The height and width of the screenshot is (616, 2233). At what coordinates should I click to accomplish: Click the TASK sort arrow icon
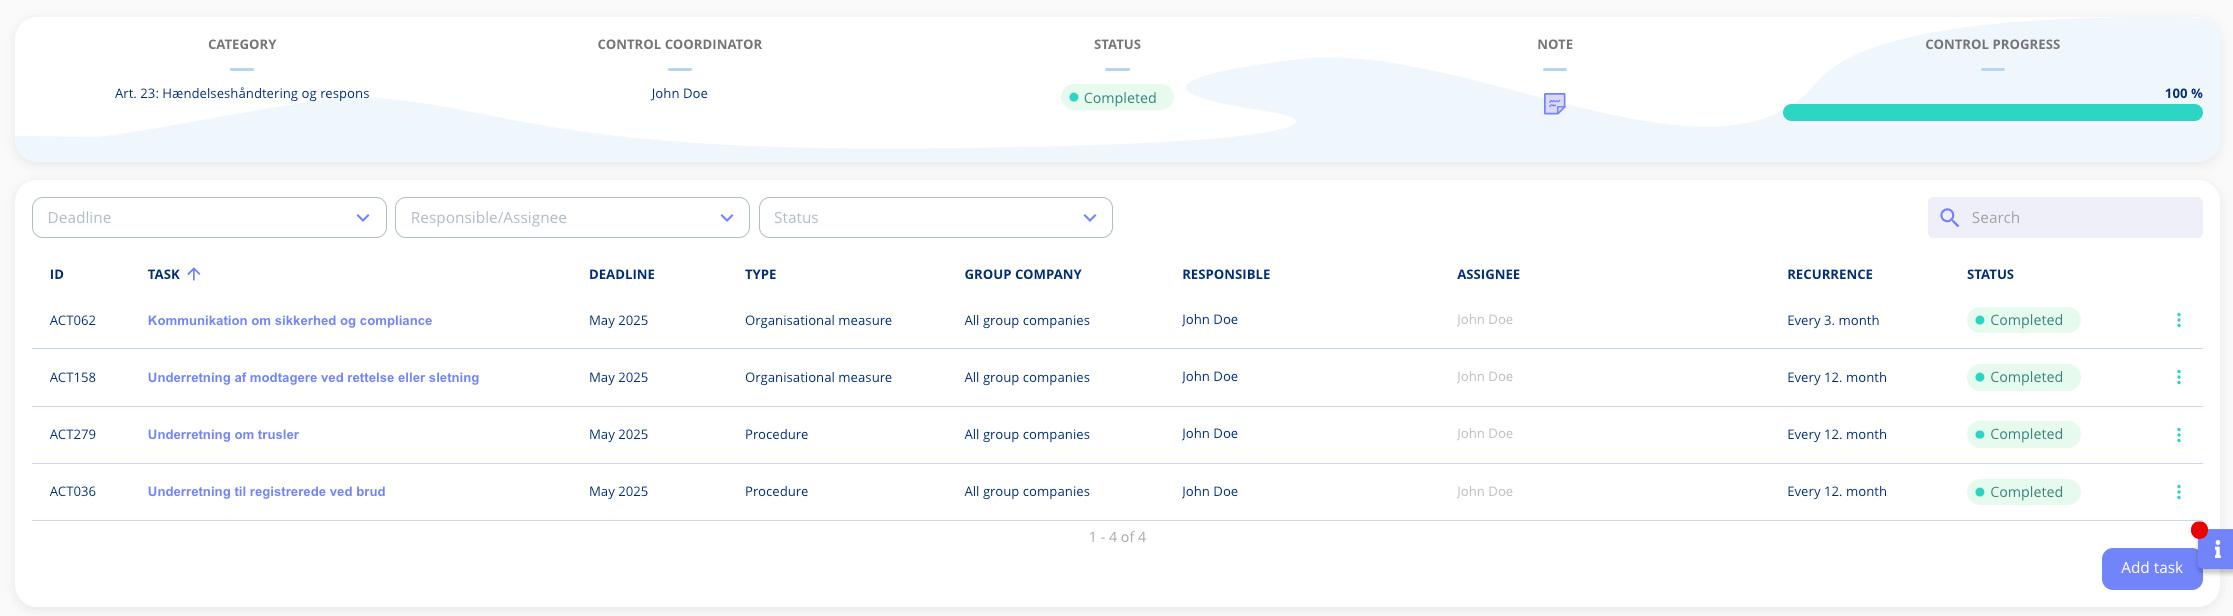click(194, 274)
